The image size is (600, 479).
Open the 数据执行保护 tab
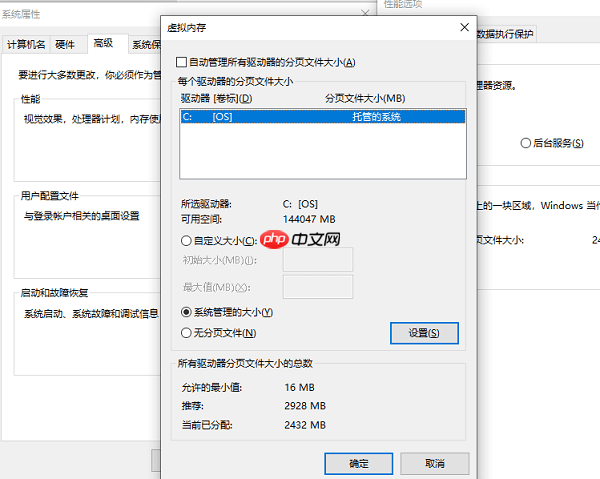pyautogui.click(x=505, y=34)
